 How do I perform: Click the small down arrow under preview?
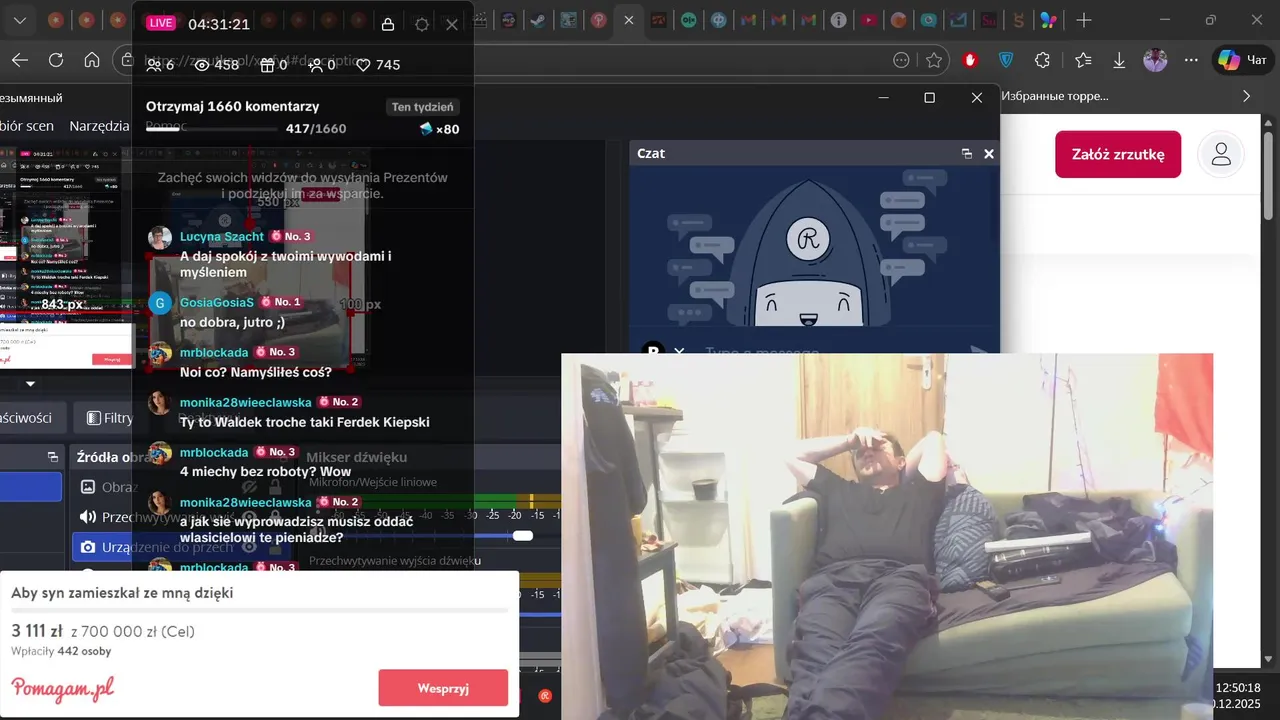point(30,383)
